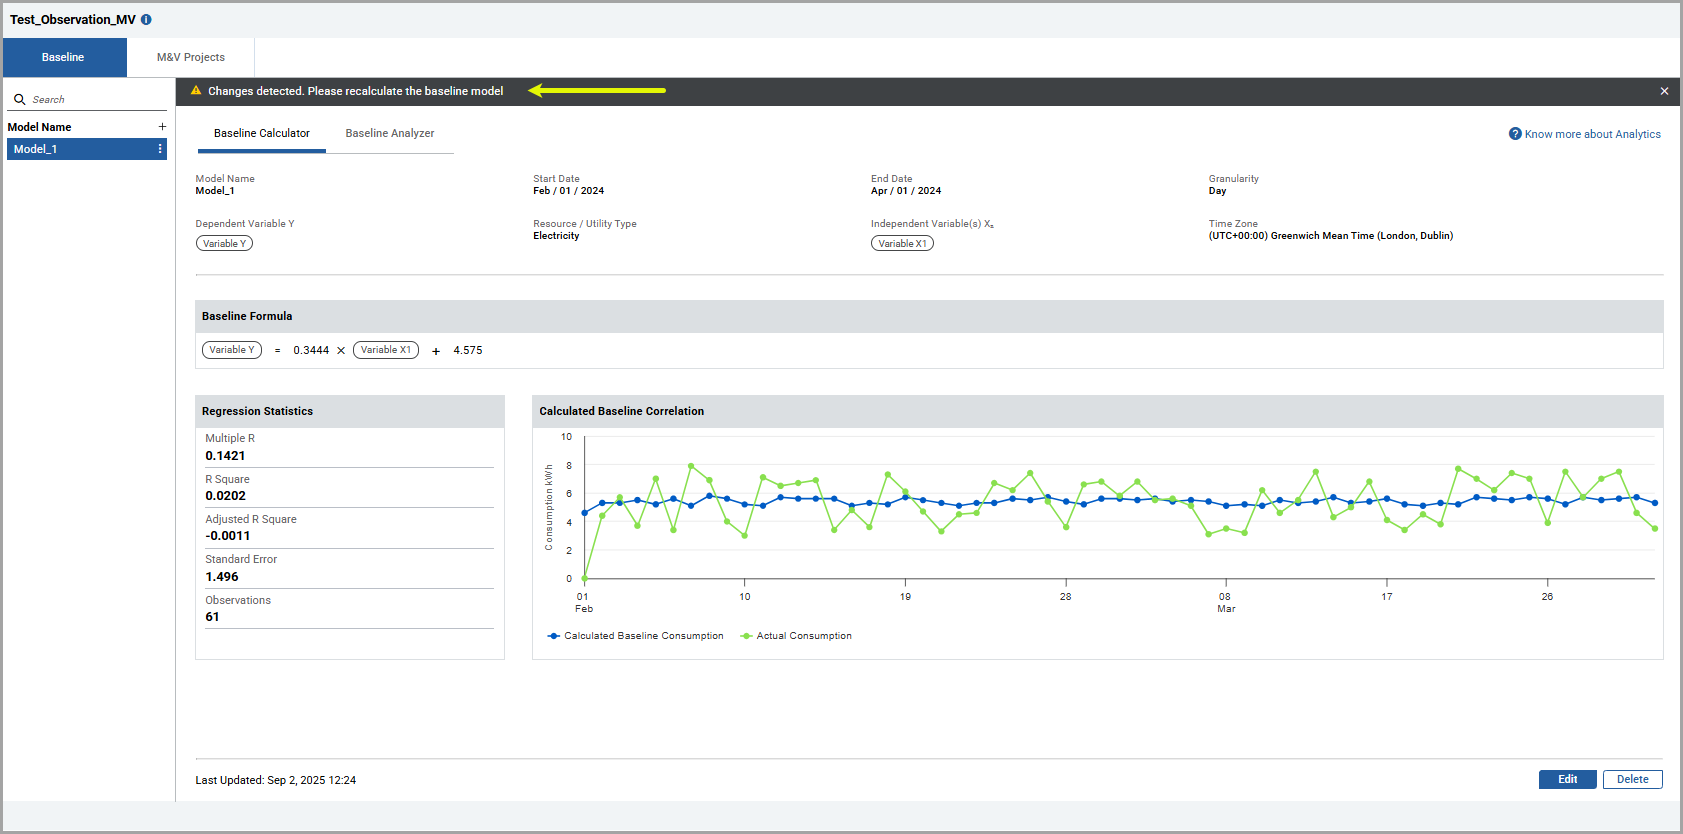
Task: Click the Variable X1 independent variable chip
Action: 902,243
